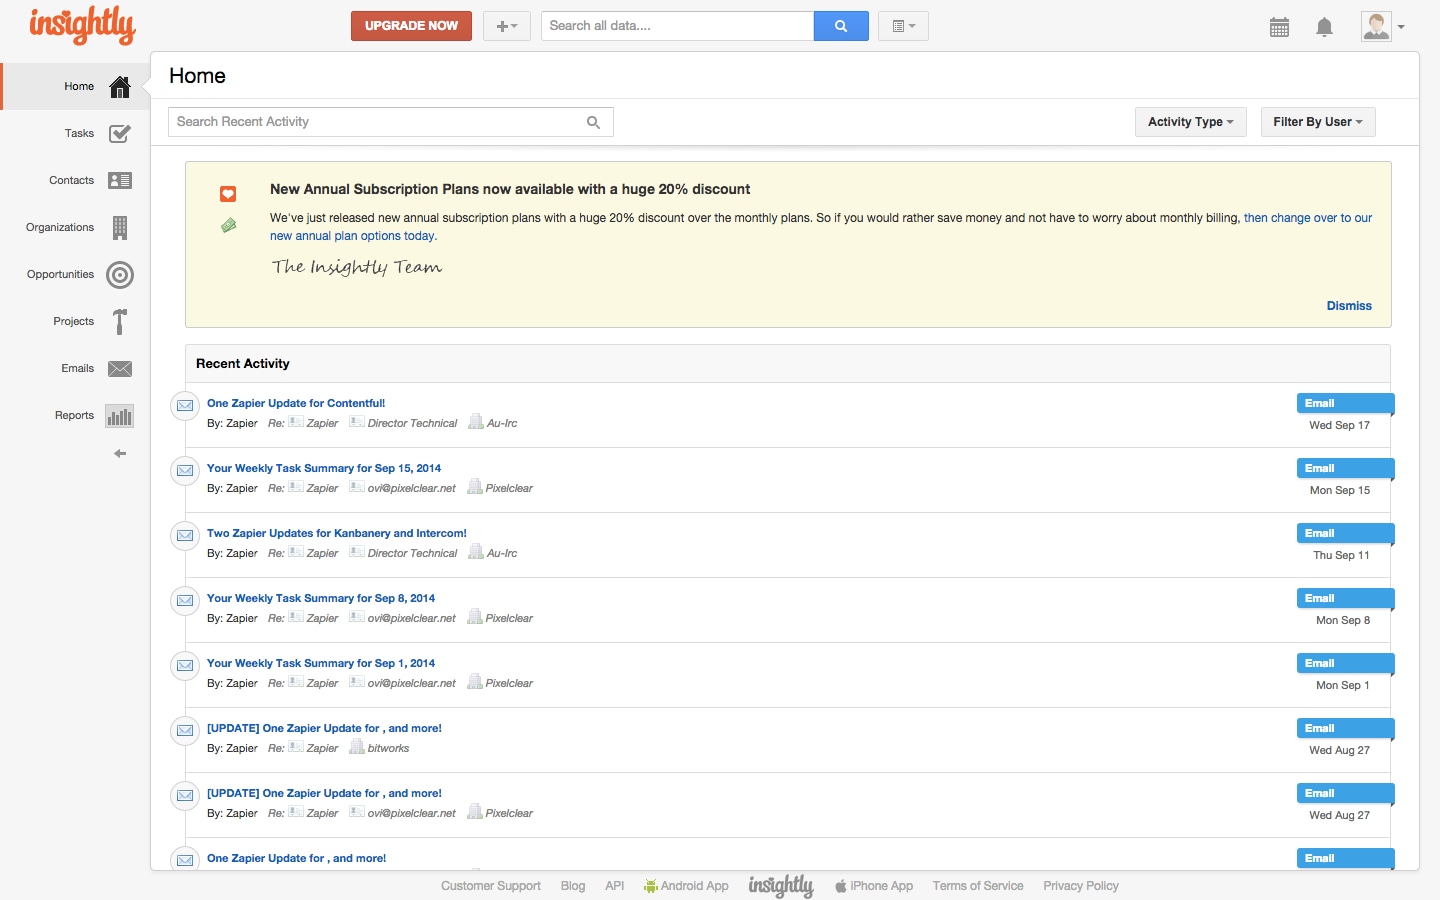Screen dimensions: 1440x900
Task: Click Au-Irc in the Contentful email row
Action: (502, 424)
